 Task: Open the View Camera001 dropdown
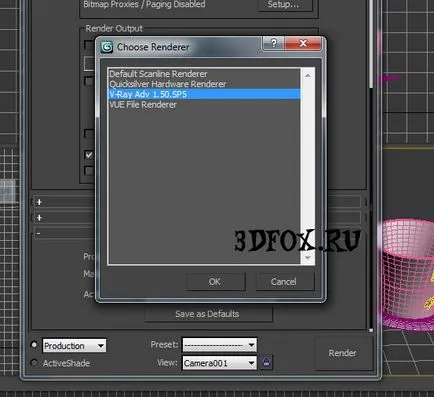(220, 363)
